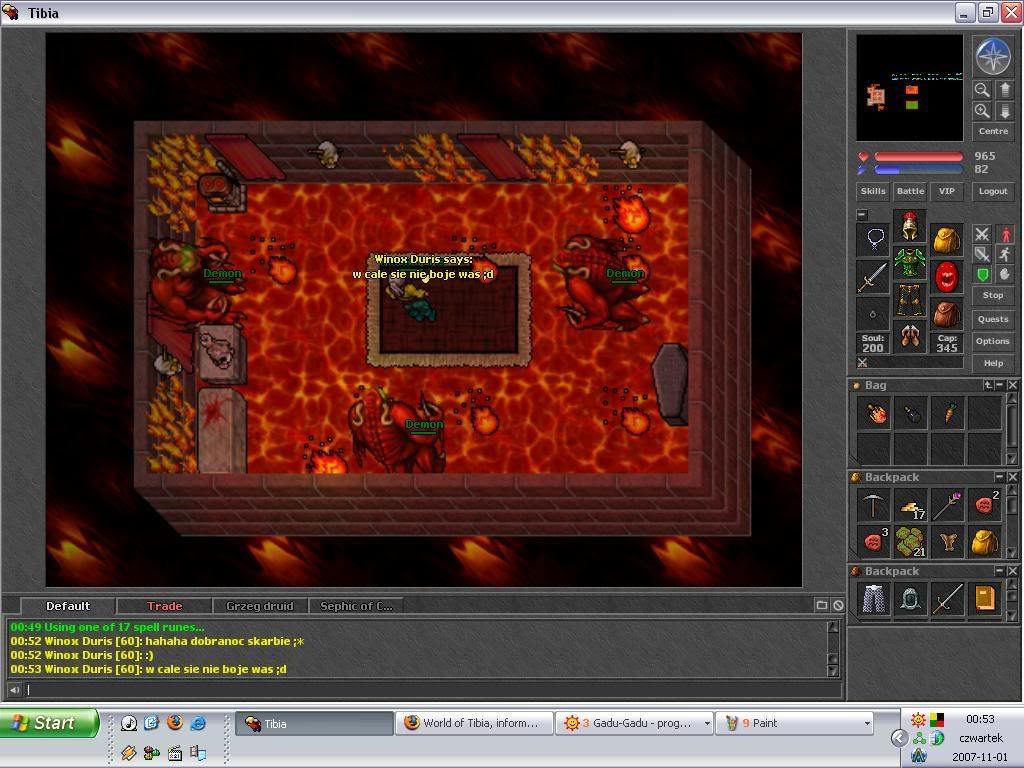This screenshot has height=768, width=1024.
Task: Toggle chase opponent mode (running figure)
Action: pos(1005,254)
